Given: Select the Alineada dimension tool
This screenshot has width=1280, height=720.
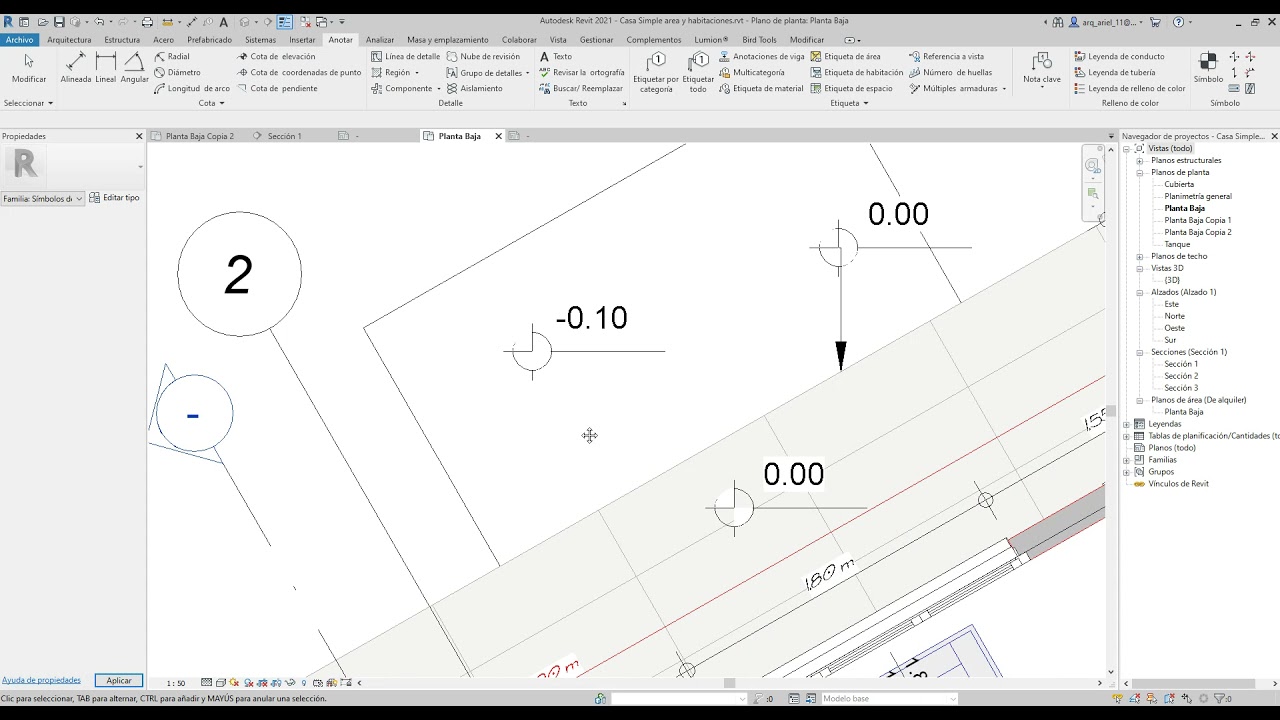Looking at the screenshot, I should coord(76,68).
